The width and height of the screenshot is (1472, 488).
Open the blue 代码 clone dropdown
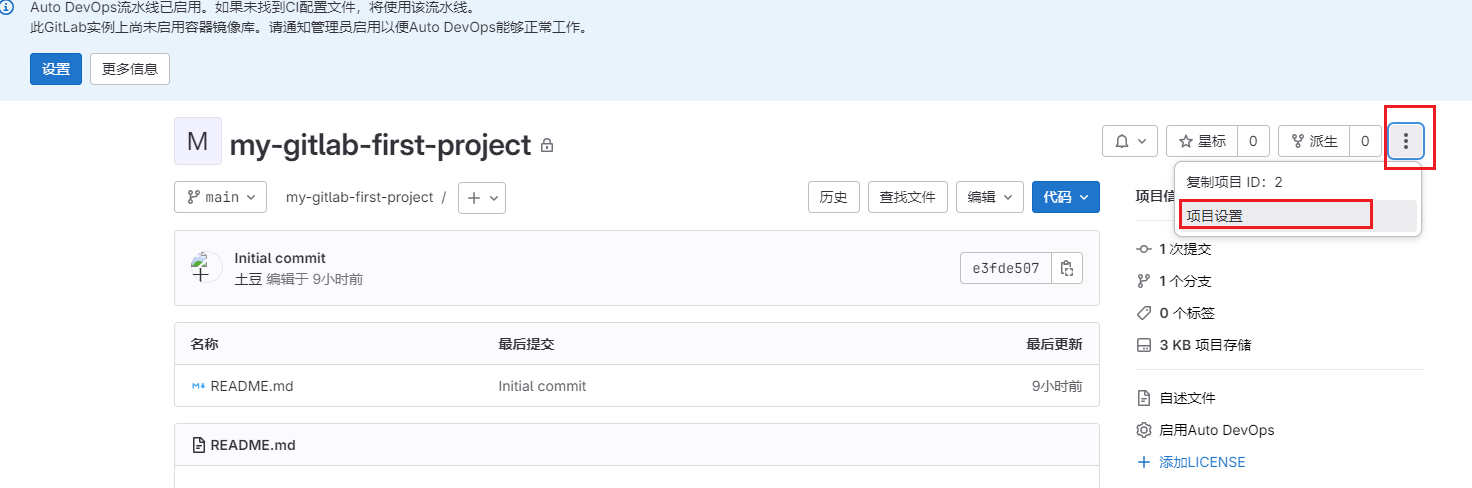pyautogui.click(x=1065, y=197)
